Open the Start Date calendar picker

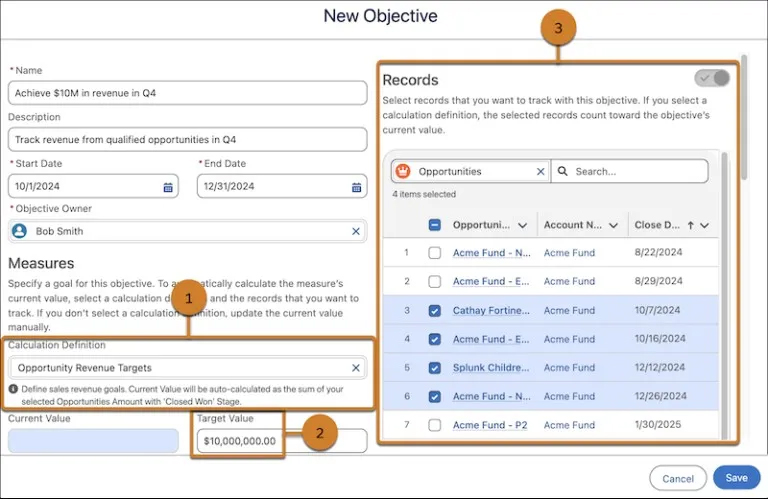point(168,187)
